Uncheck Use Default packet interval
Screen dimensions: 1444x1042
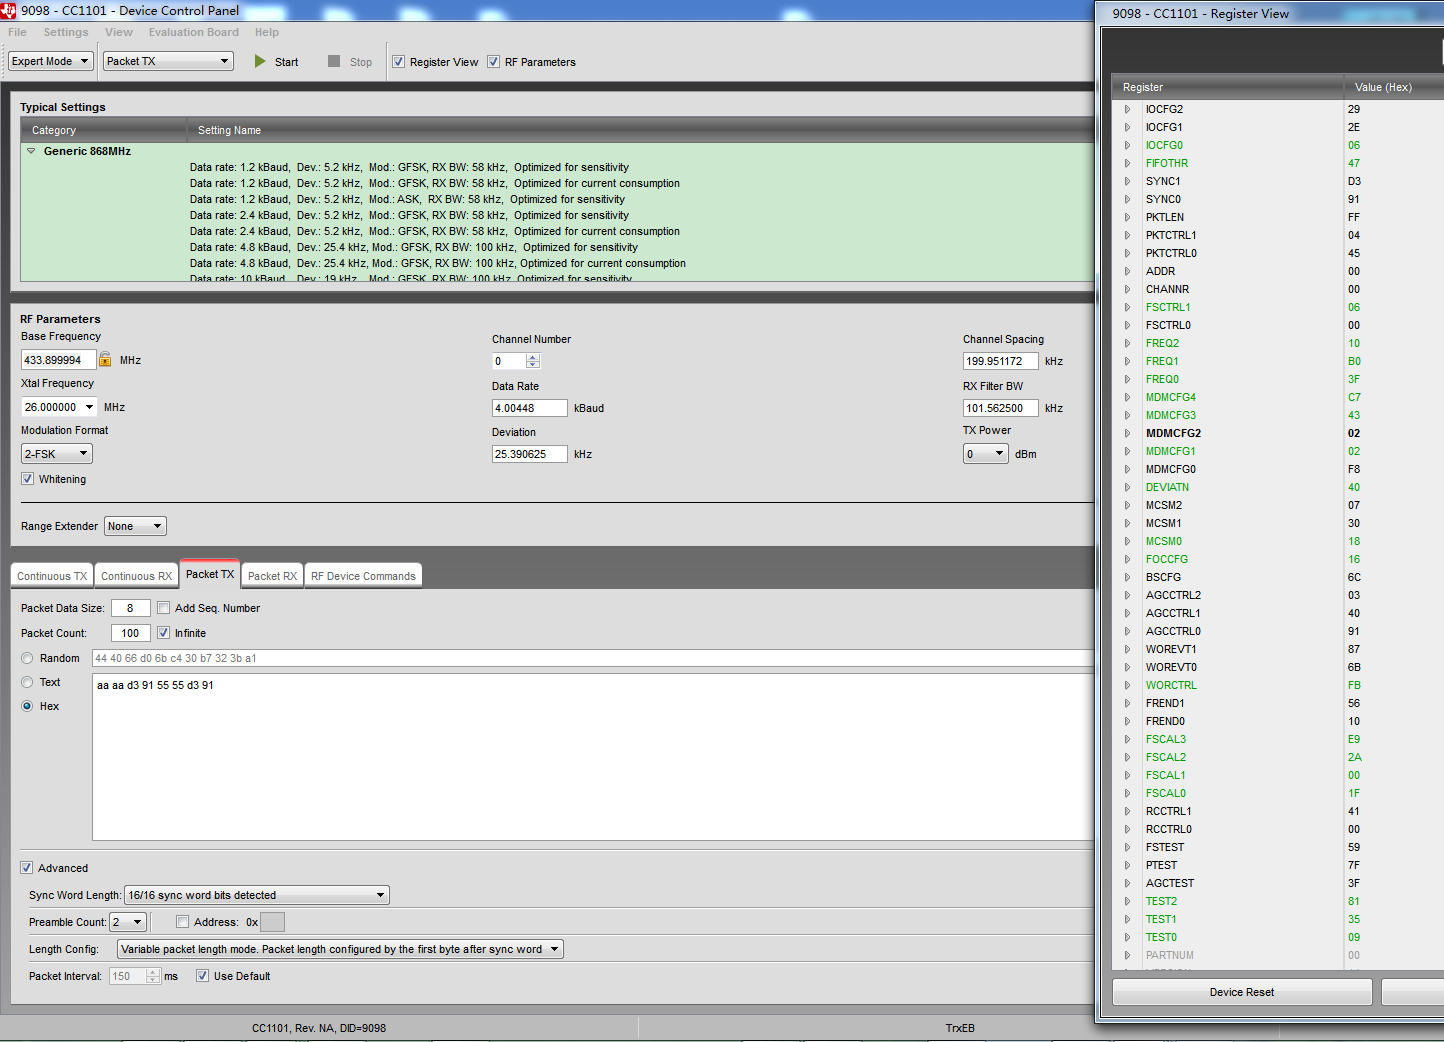[202, 976]
